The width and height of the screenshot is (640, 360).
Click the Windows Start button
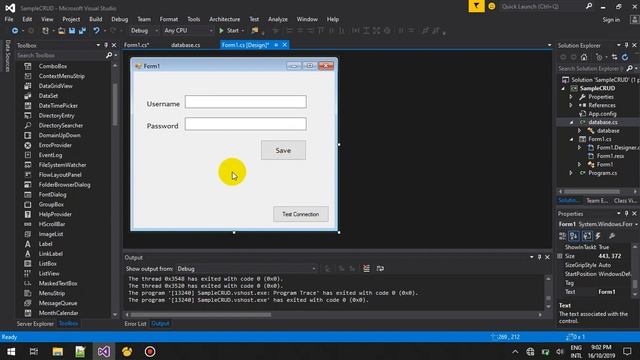click(11, 351)
